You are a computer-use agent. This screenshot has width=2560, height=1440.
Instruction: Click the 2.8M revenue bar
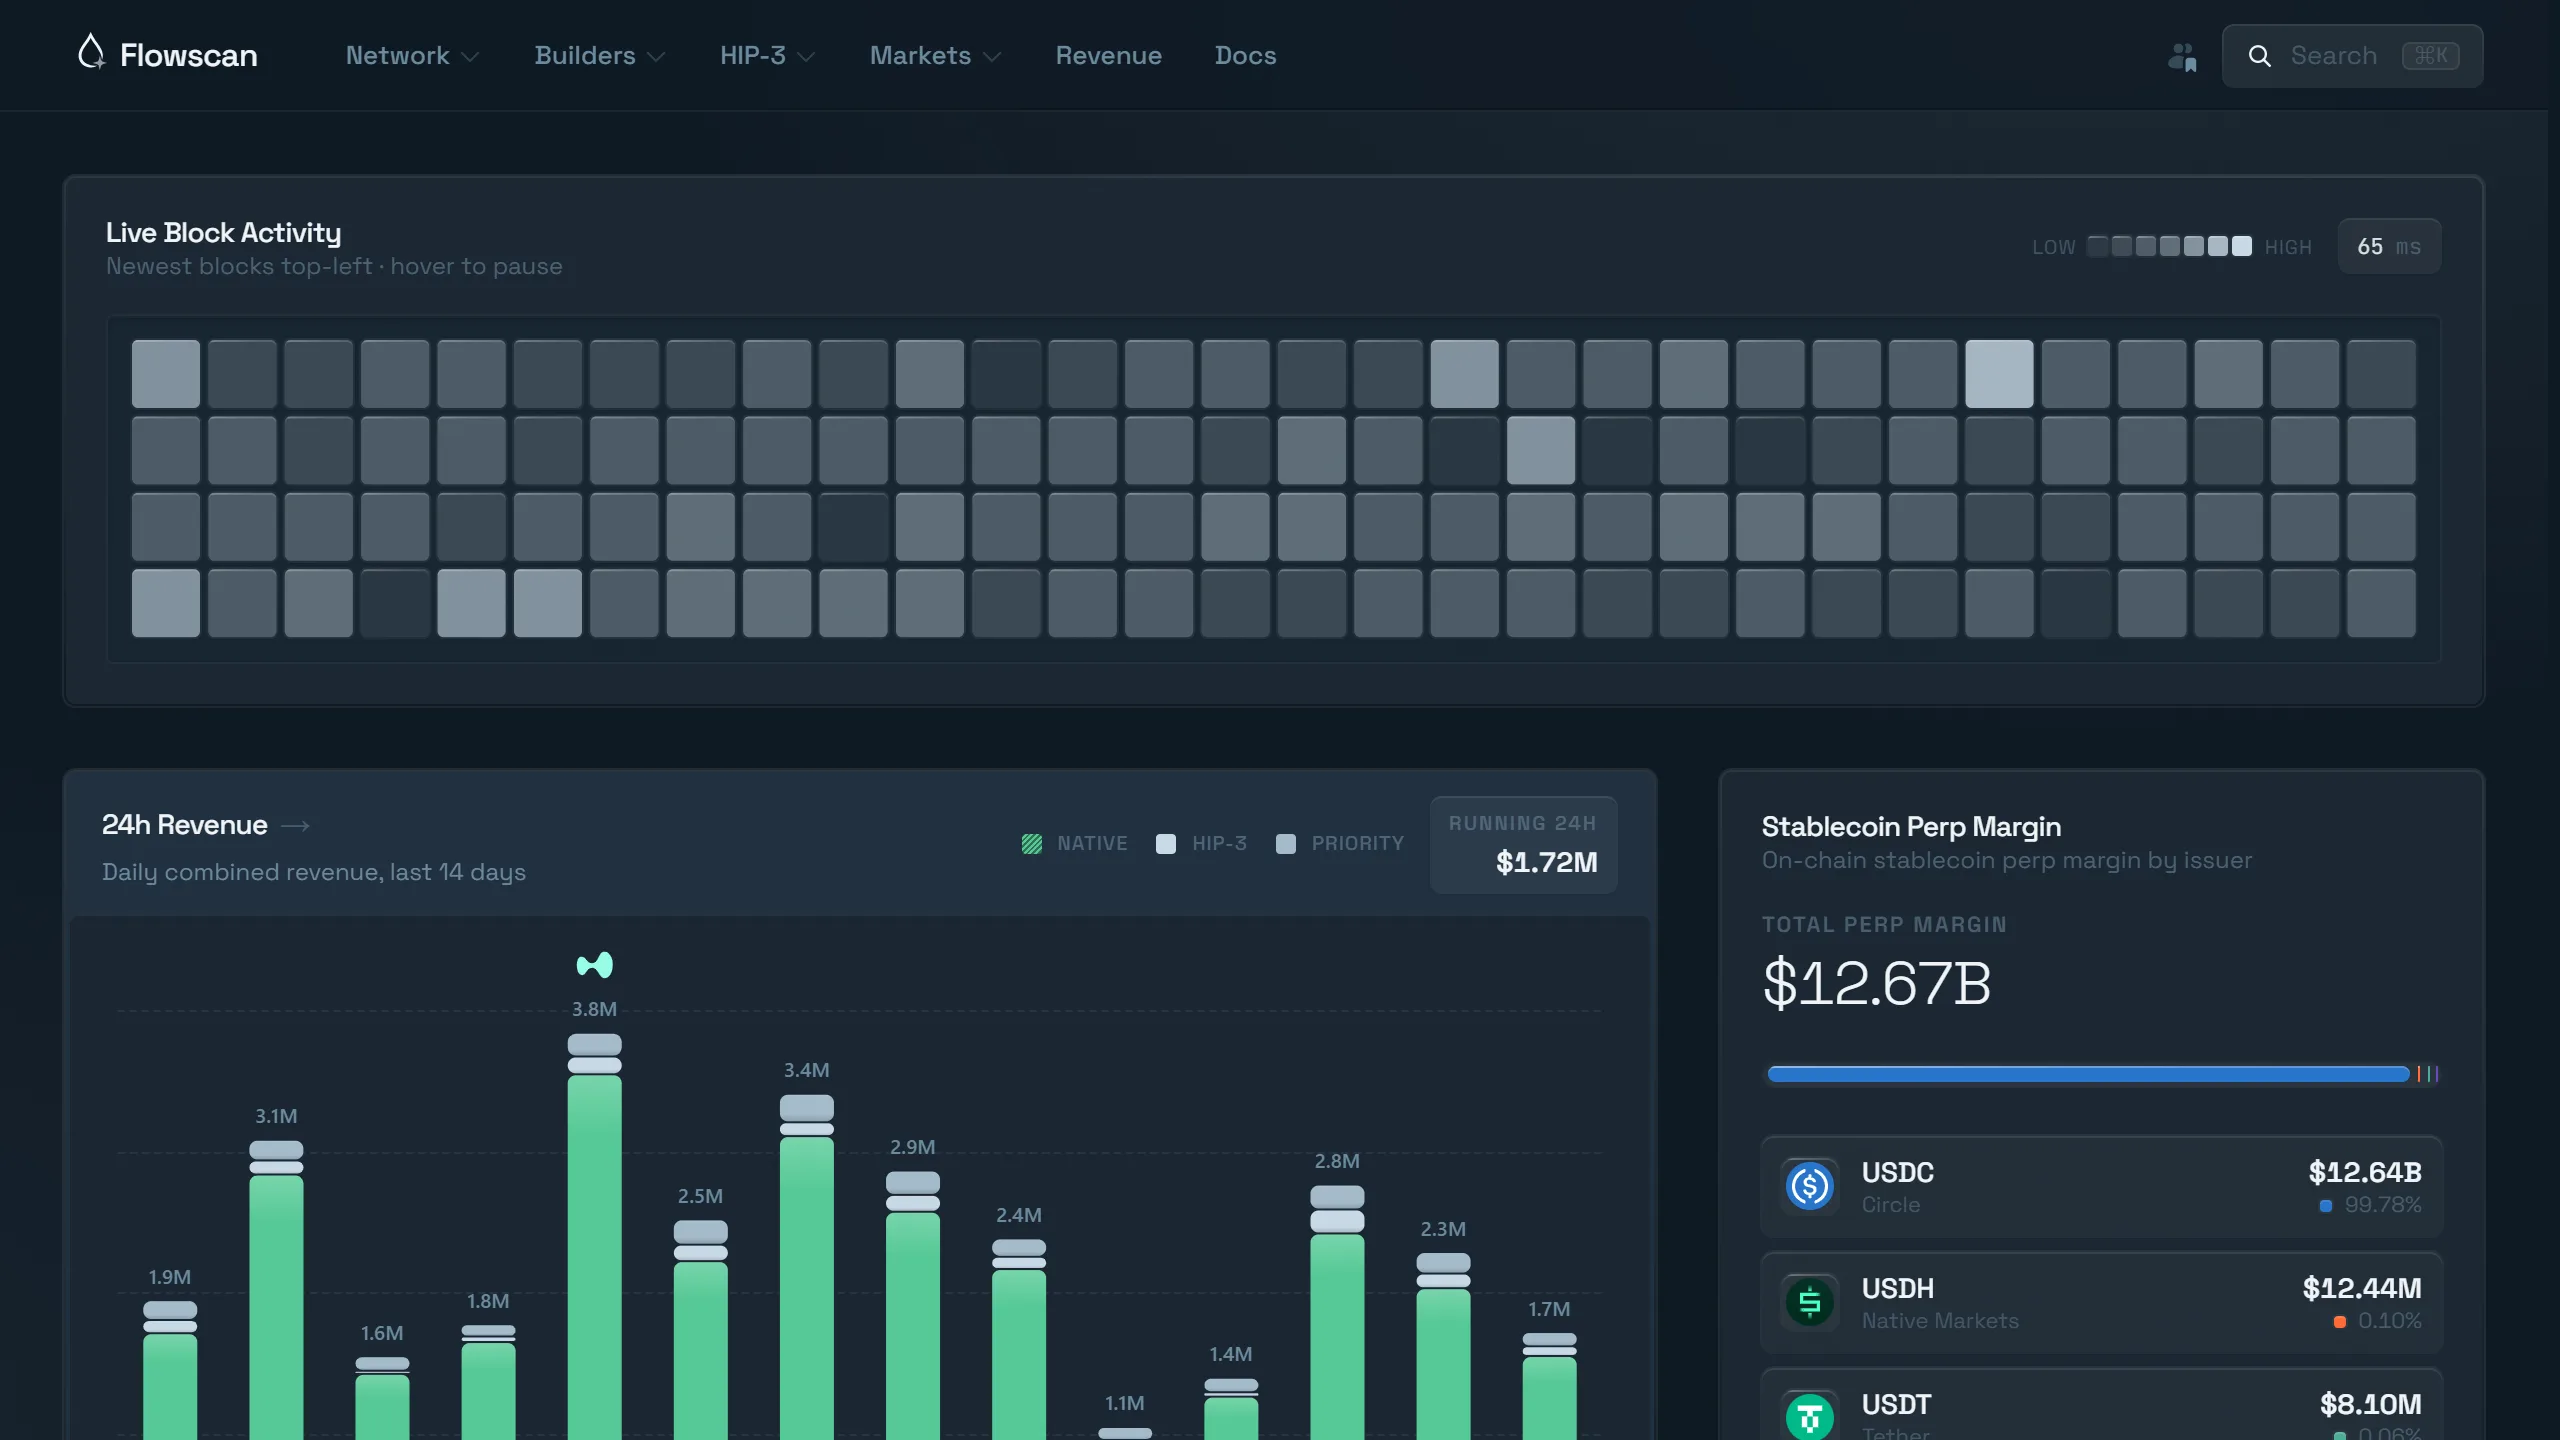[x=1337, y=1312]
